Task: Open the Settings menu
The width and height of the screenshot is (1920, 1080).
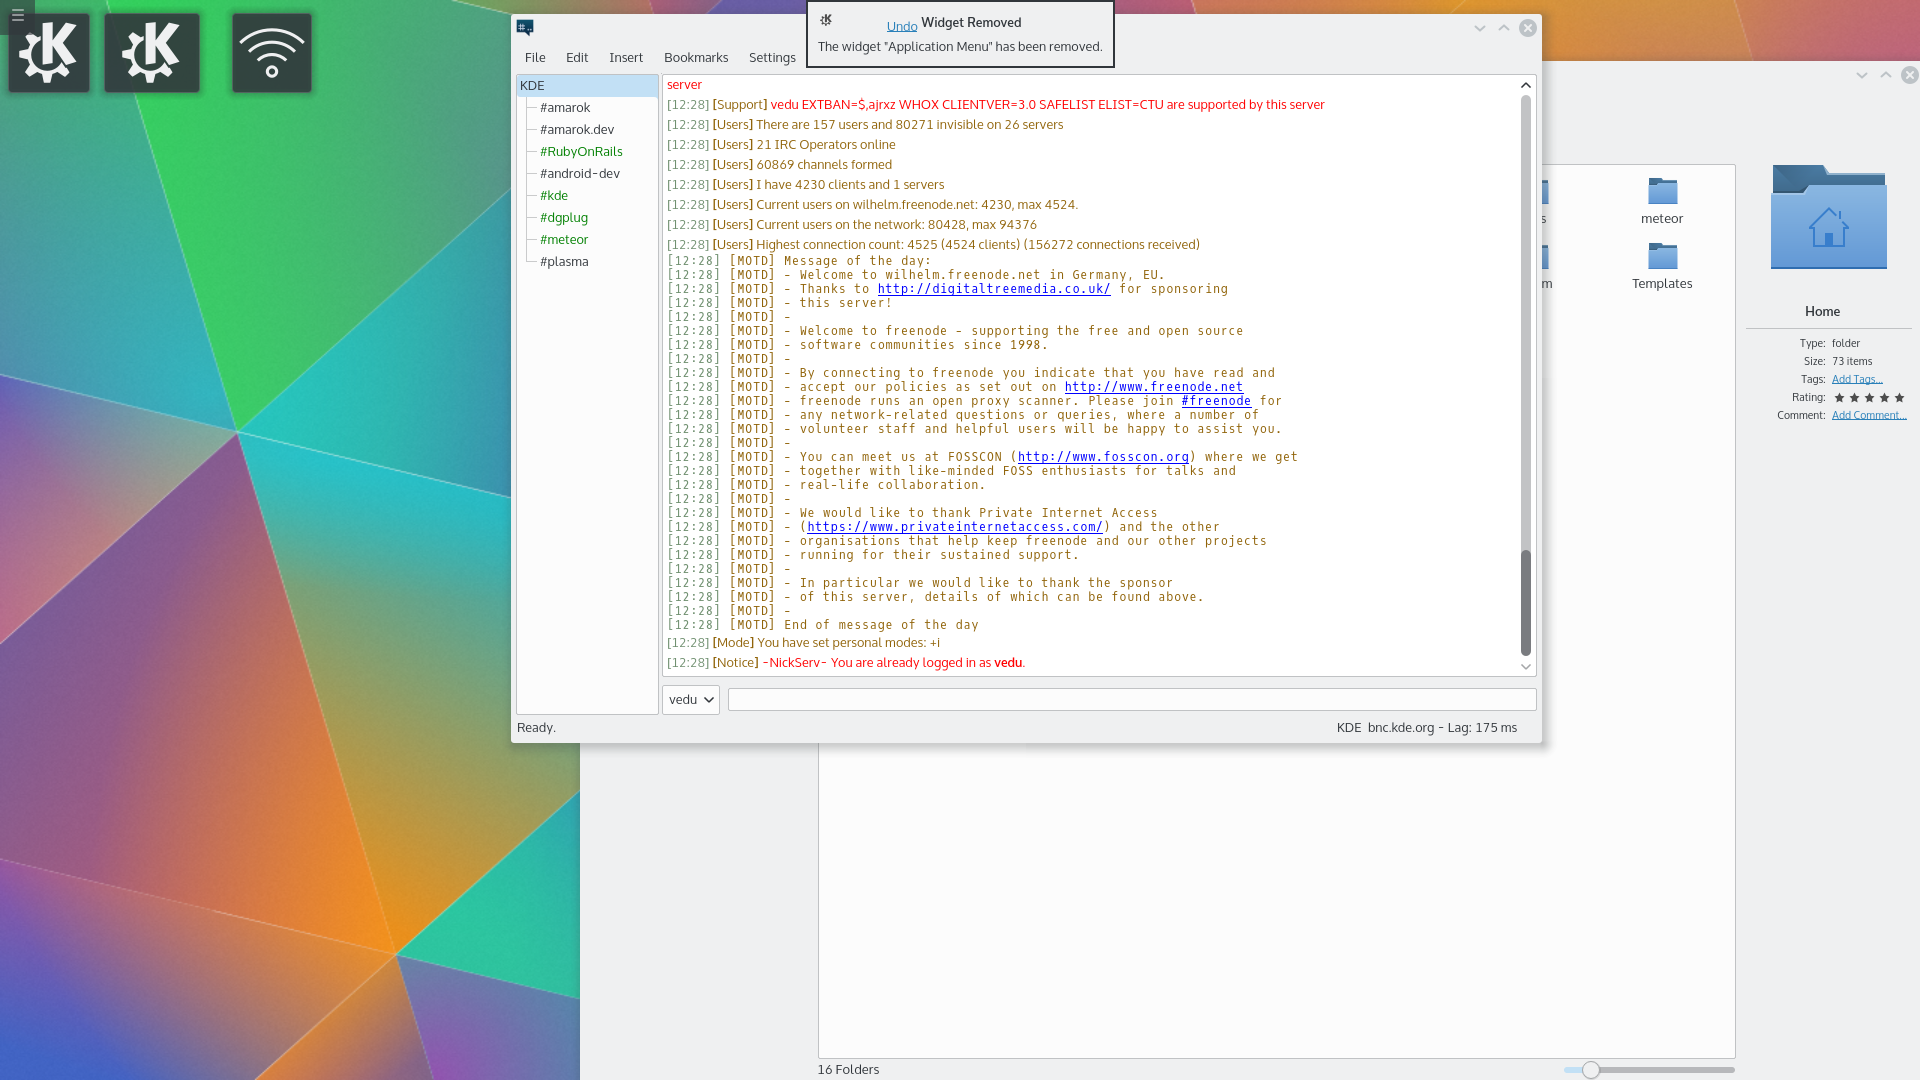Action: coord(772,58)
